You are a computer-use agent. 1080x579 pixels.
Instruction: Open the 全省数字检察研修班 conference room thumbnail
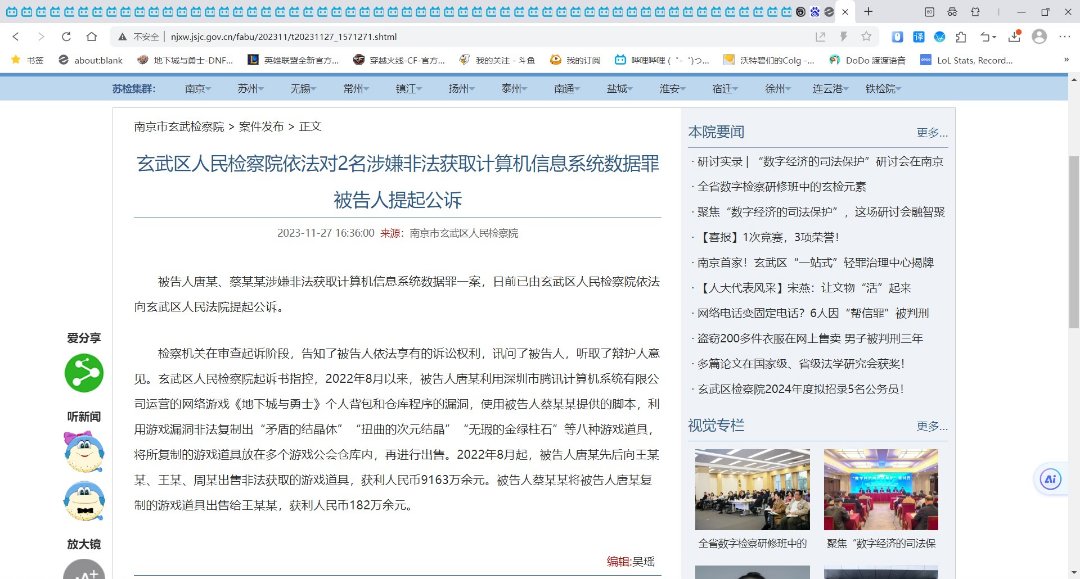coord(752,489)
